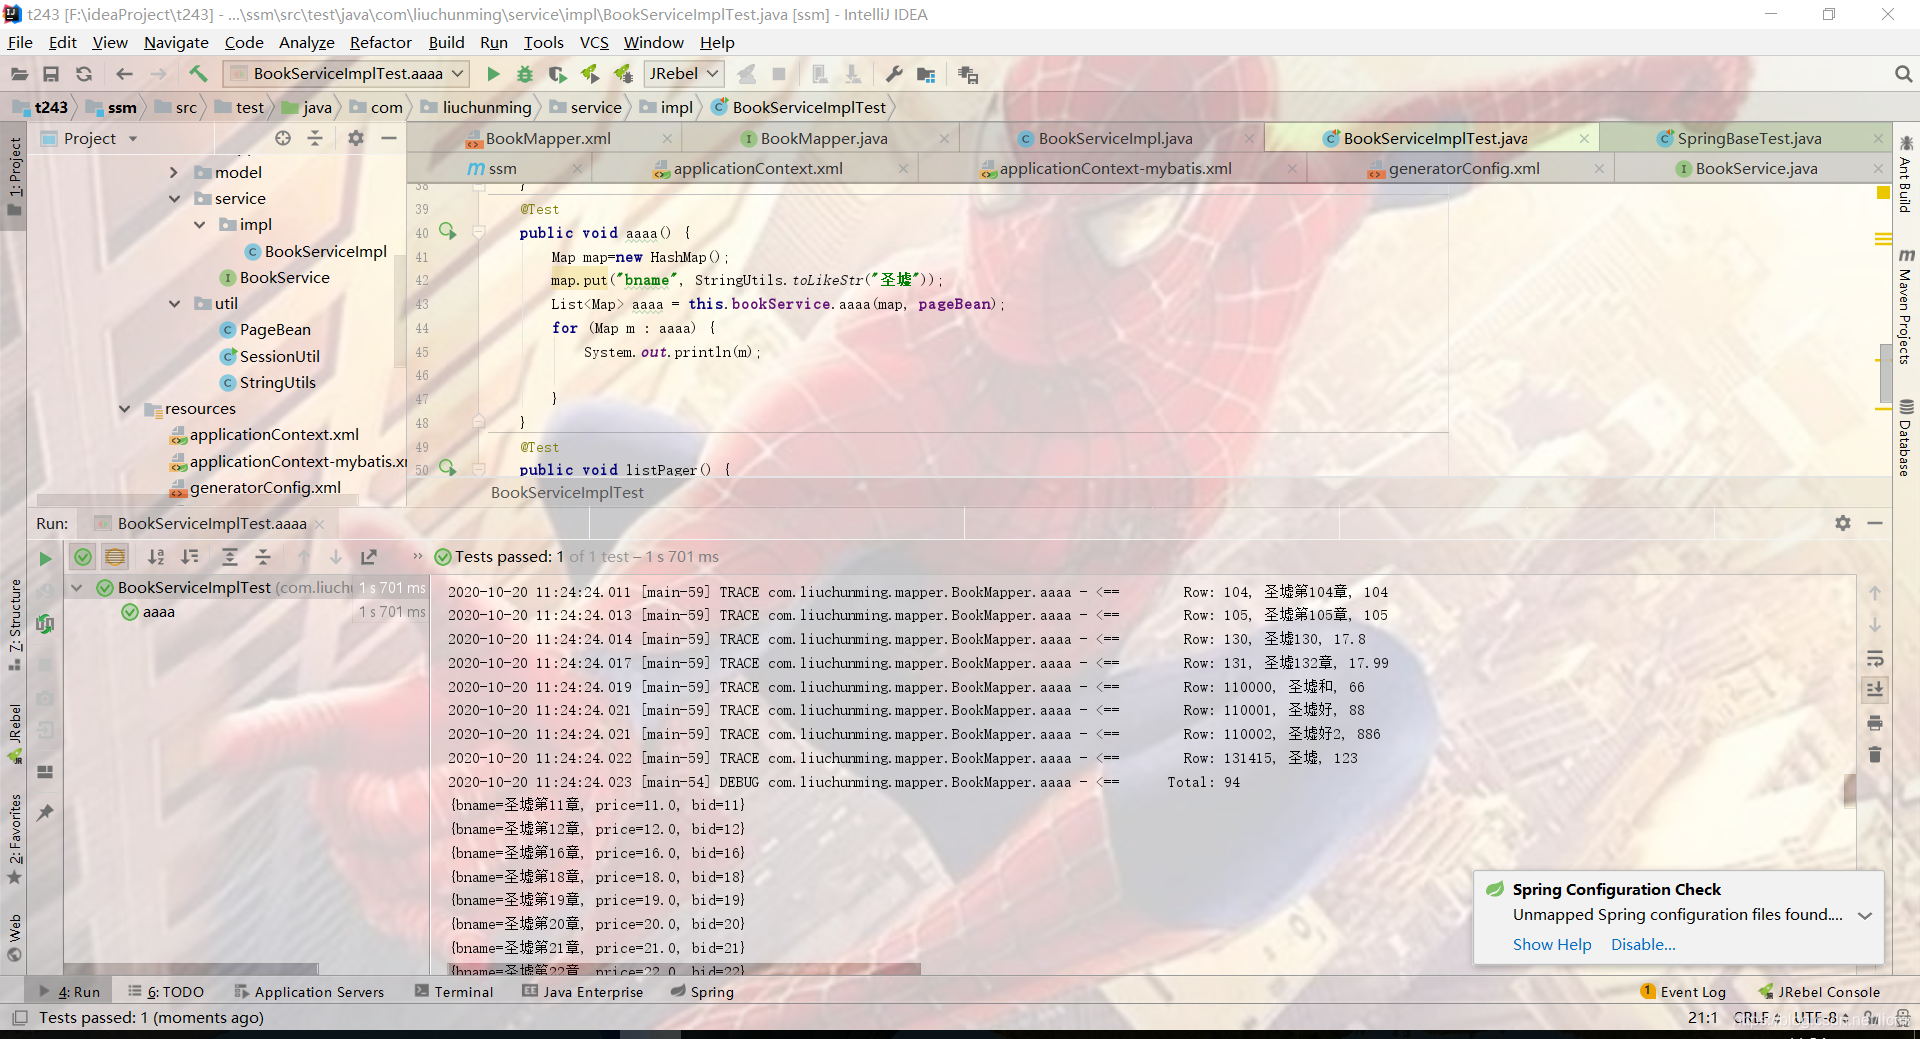Screen dimensions: 1920x1039
Task: Run with JRebel rocket icon
Action: 590,74
